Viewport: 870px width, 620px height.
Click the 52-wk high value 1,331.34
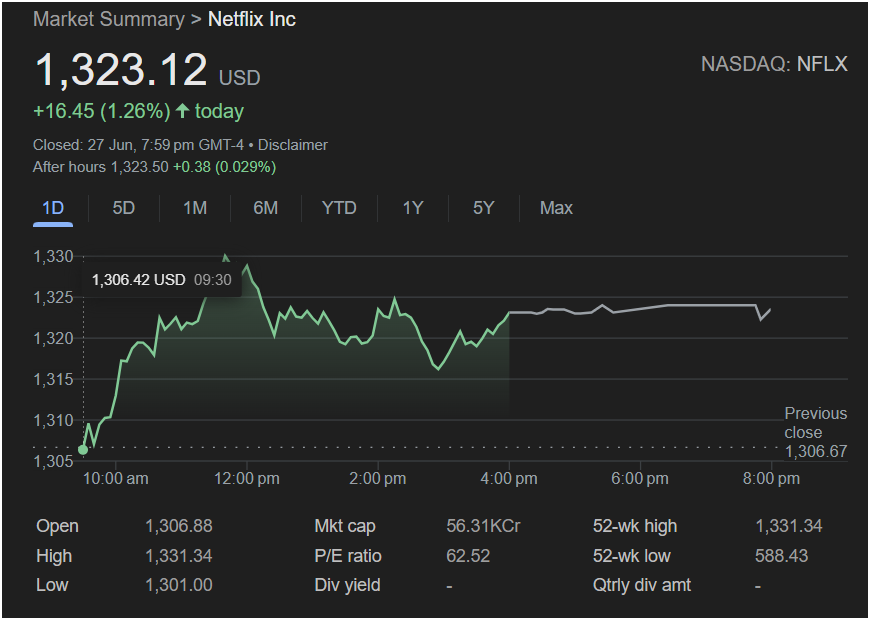click(x=788, y=526)
